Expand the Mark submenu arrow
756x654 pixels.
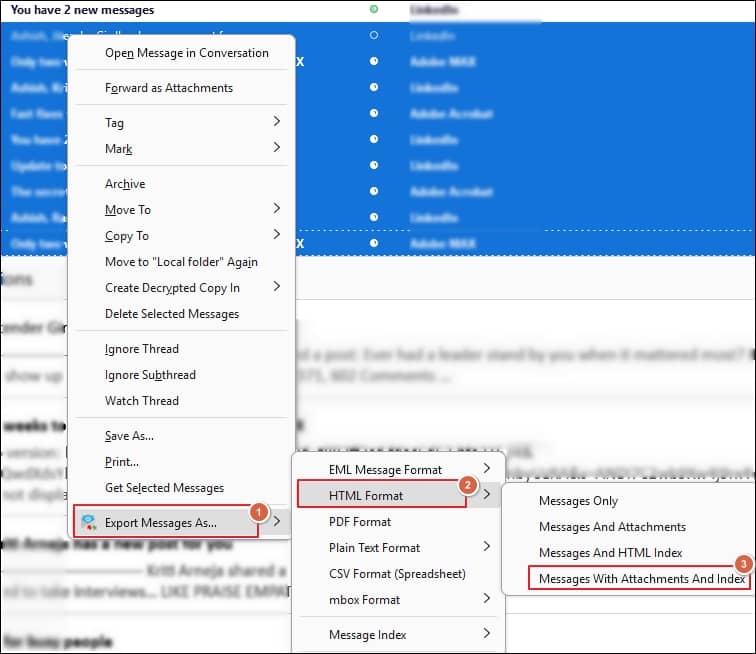tap(276, 147)
